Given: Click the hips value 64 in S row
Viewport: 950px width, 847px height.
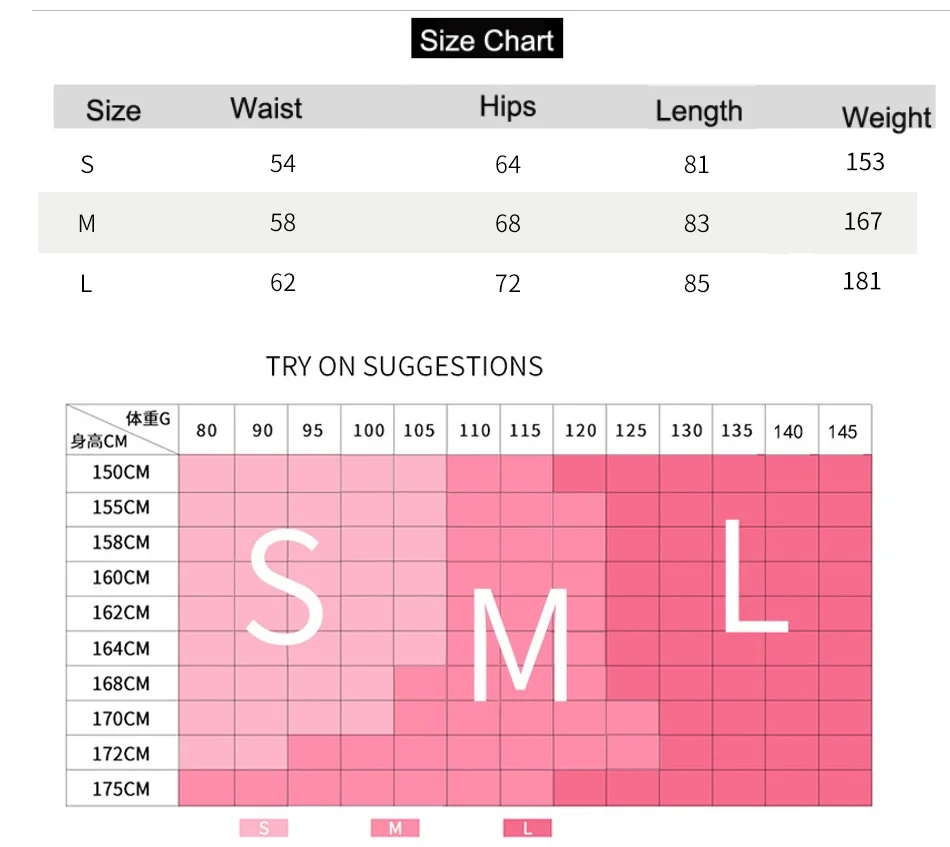Looking at the screenshot, I should (x=508, y=164).
